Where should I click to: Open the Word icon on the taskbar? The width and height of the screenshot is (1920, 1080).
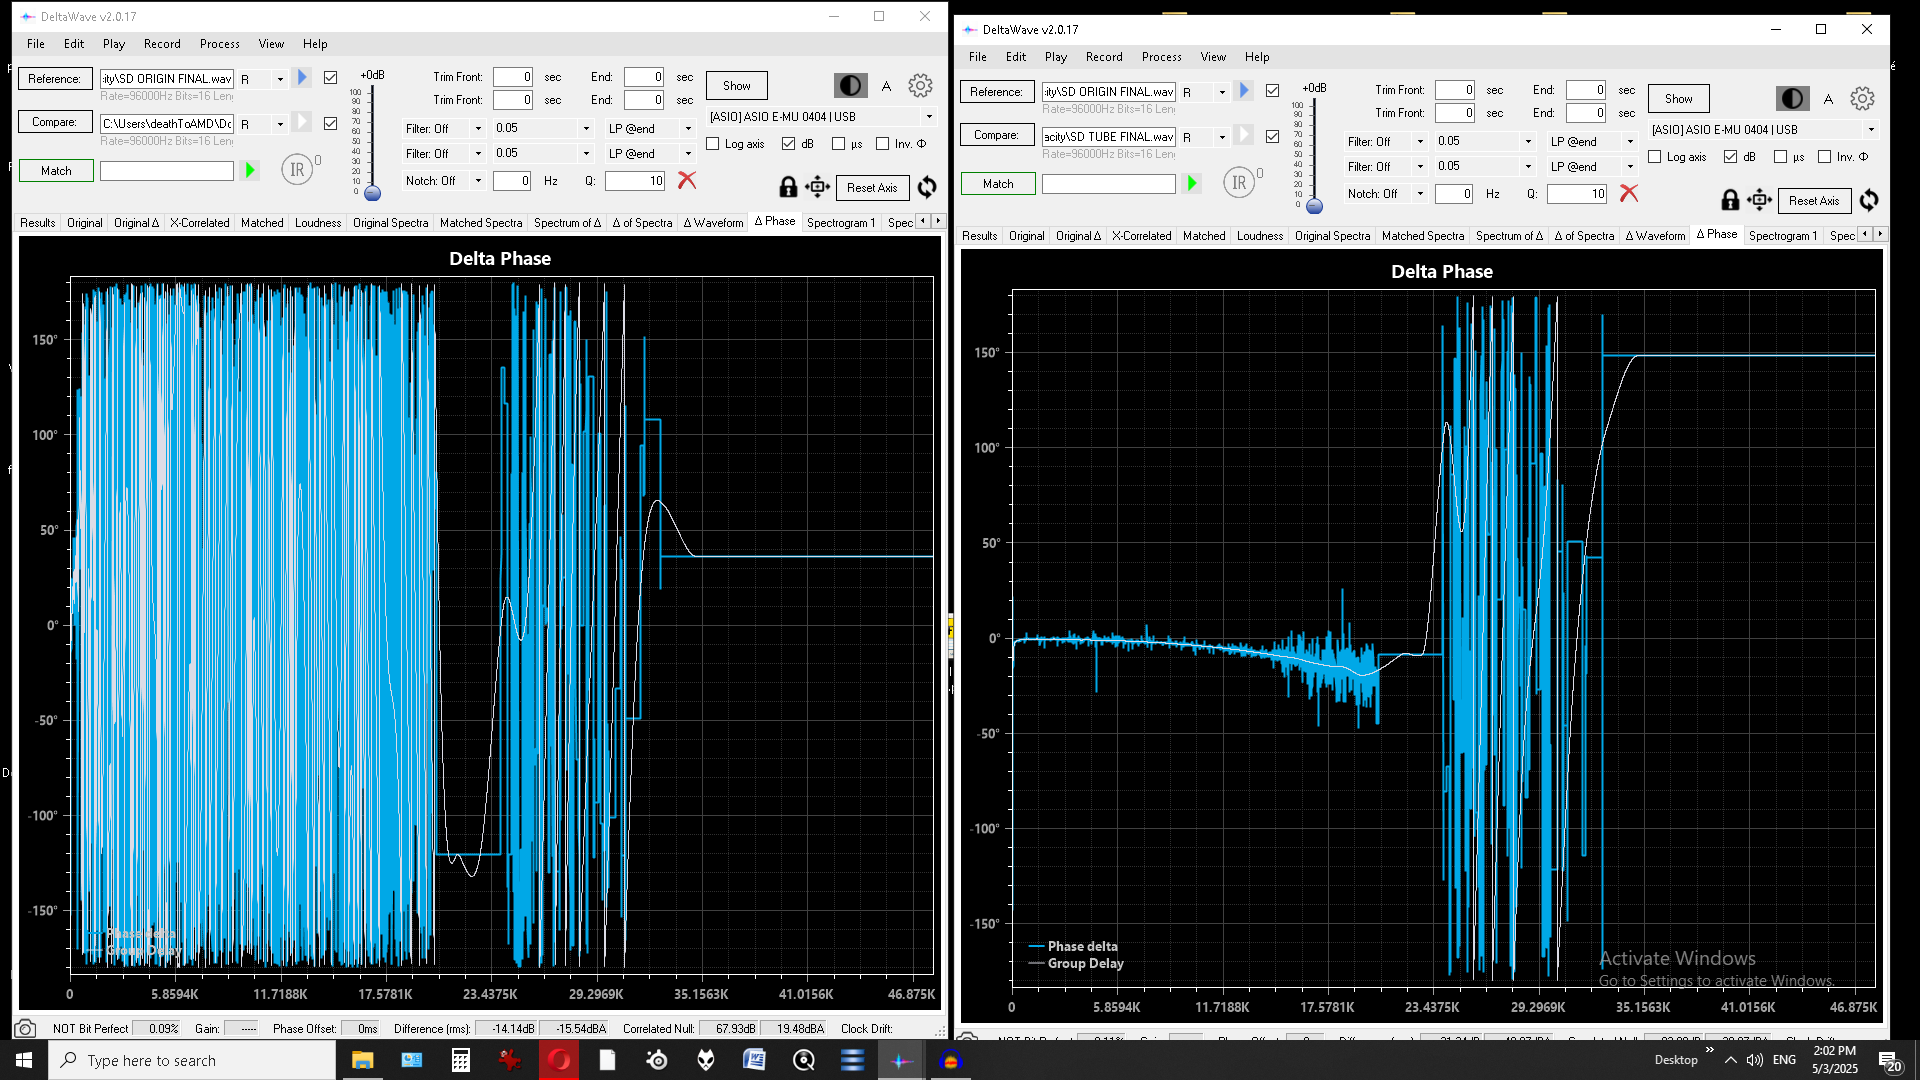(x=754, y=1060)
